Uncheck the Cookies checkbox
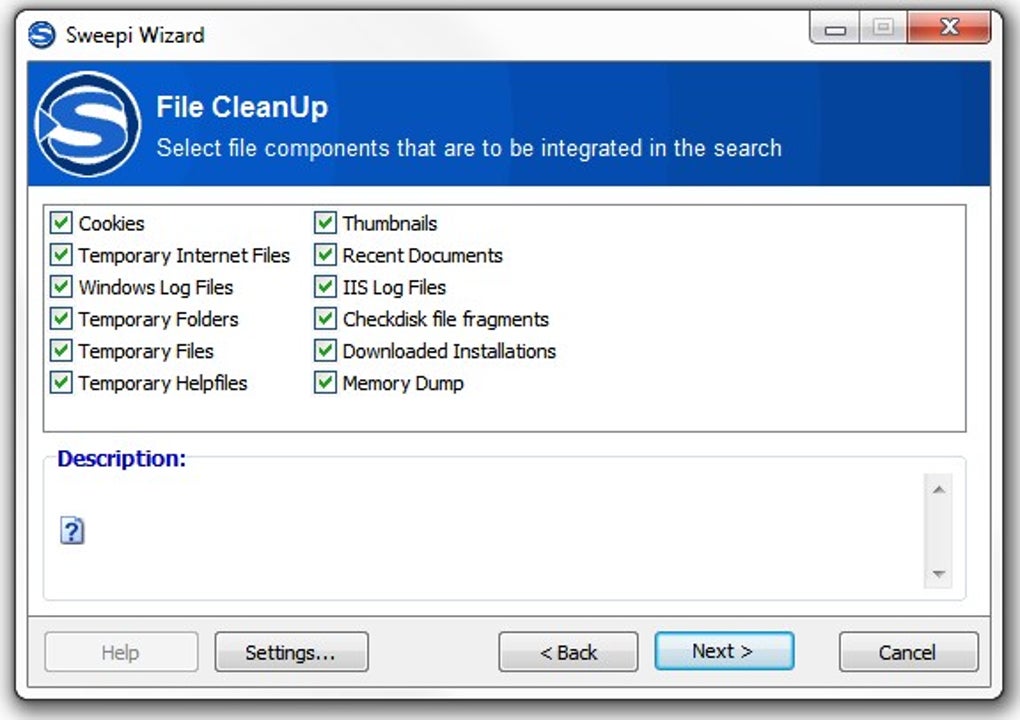 pyautogui.click(x=61, y=222)
